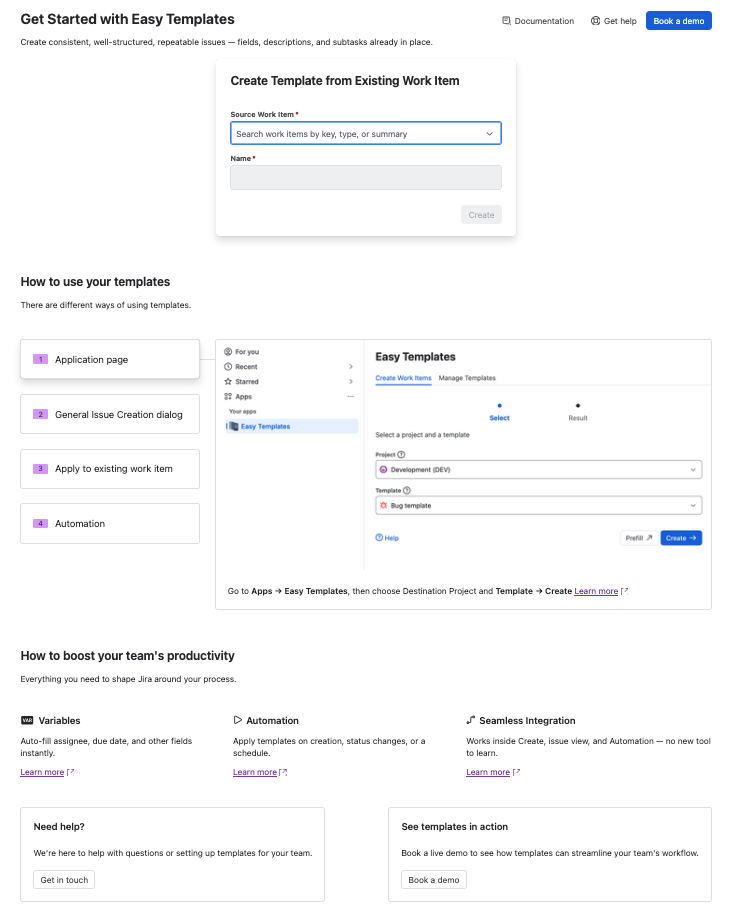Click the Documentation book icon
730x922 pixels.
click(506, 21)
